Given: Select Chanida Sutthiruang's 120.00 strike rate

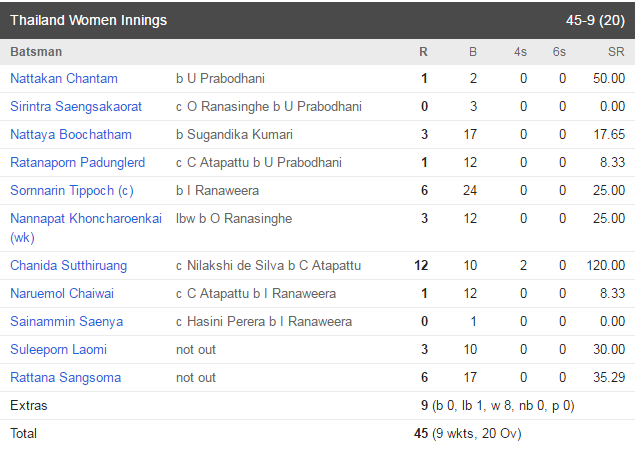Looking at the screenshot, I should [x=606, y=265].
